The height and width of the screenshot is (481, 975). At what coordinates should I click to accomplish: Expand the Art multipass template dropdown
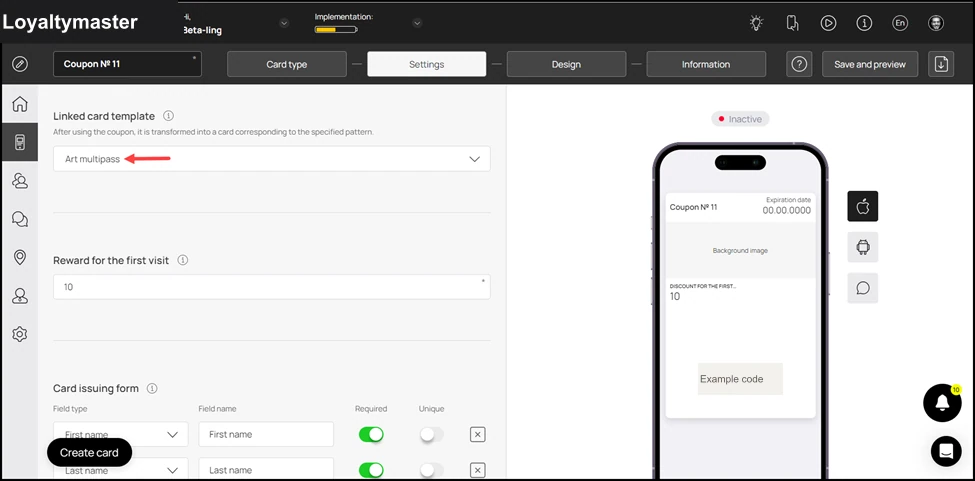pyautogui.click(x=272, y=159)
